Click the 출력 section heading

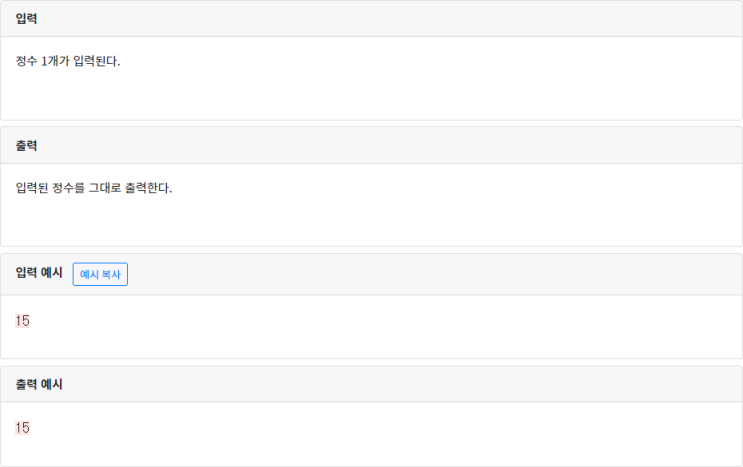[x=27, y=146]
